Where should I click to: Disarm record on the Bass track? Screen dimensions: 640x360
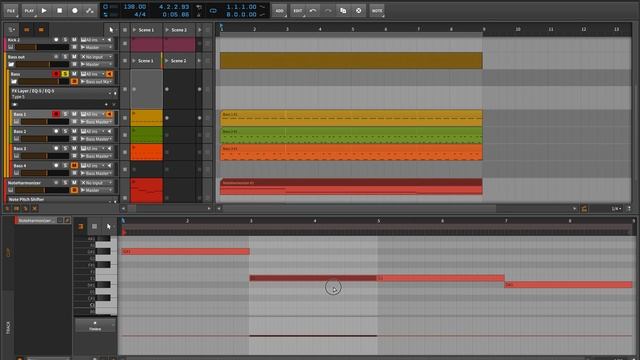click(56, 74)
